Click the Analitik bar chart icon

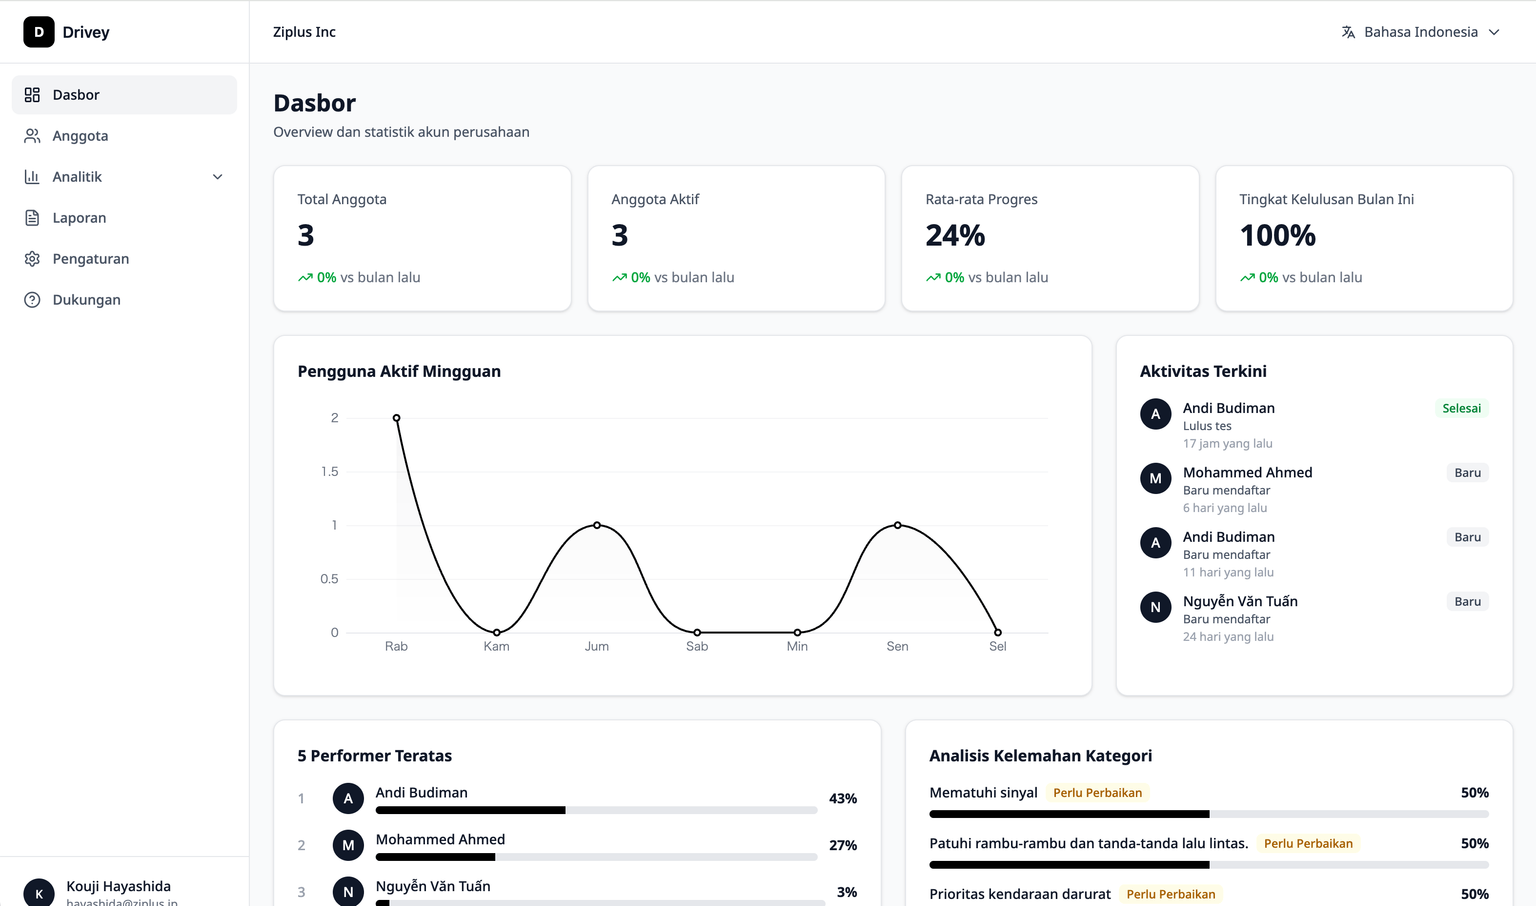tap(32, 177)
